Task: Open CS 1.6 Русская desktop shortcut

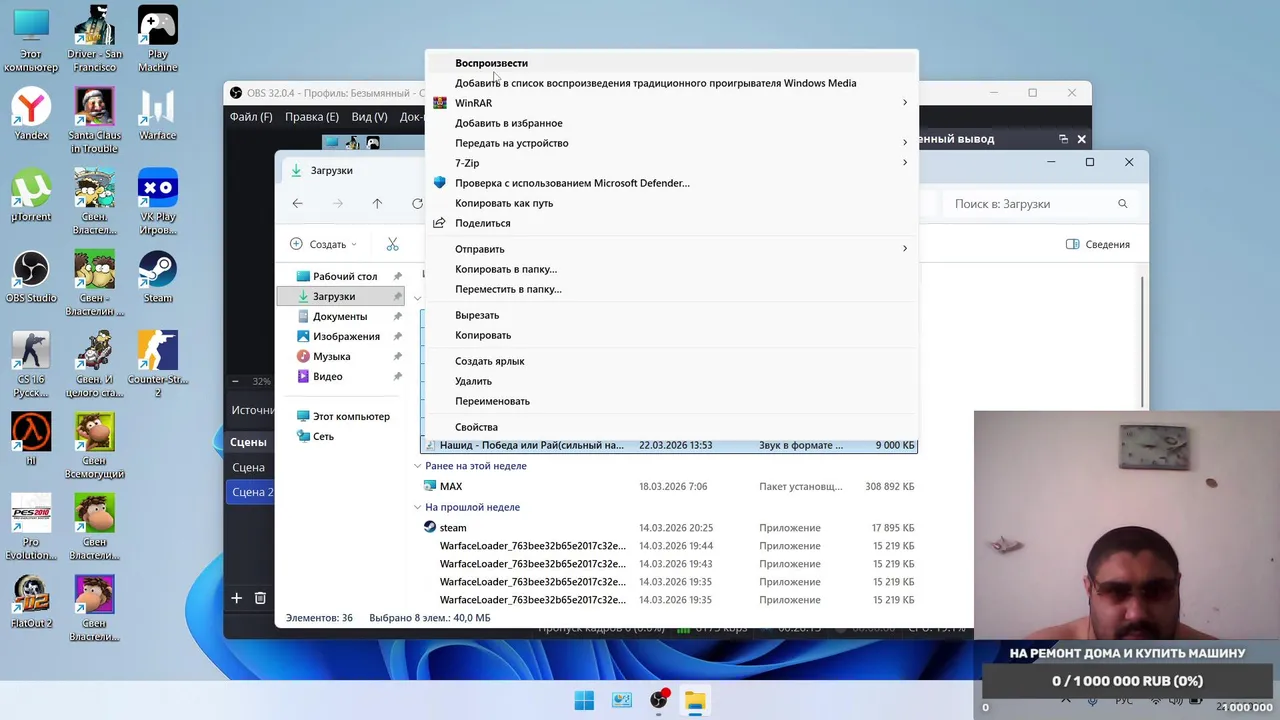Action: 31,363
